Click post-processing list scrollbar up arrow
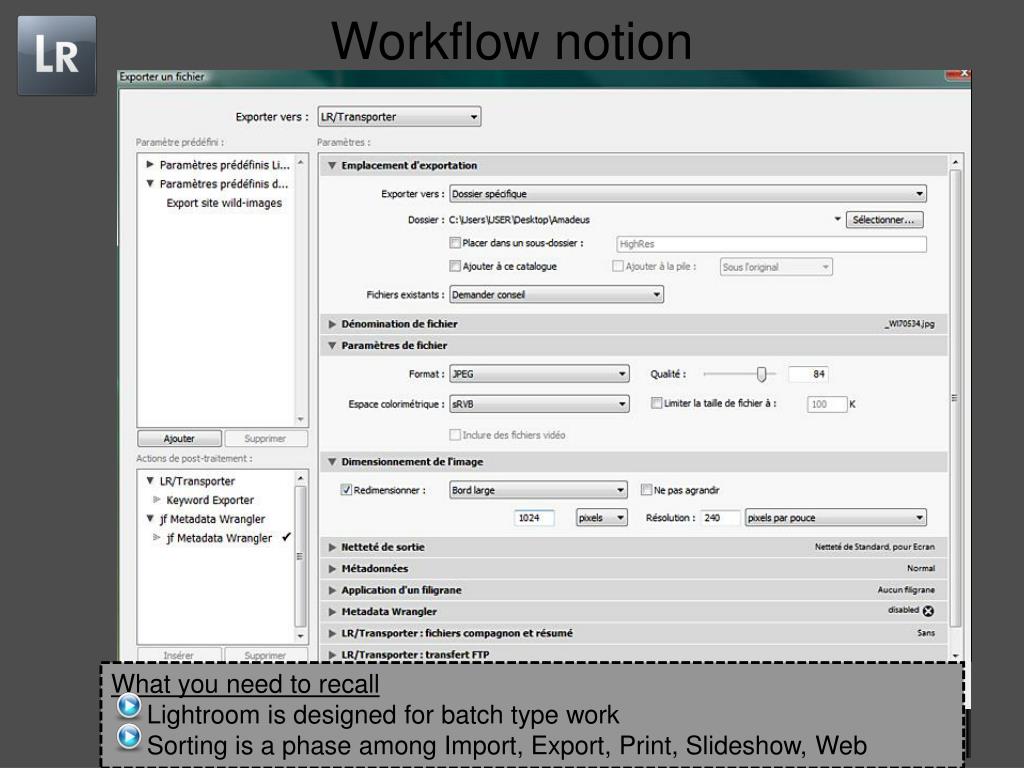Screen dimensions: 1024x768 click(x=300, y=479)
